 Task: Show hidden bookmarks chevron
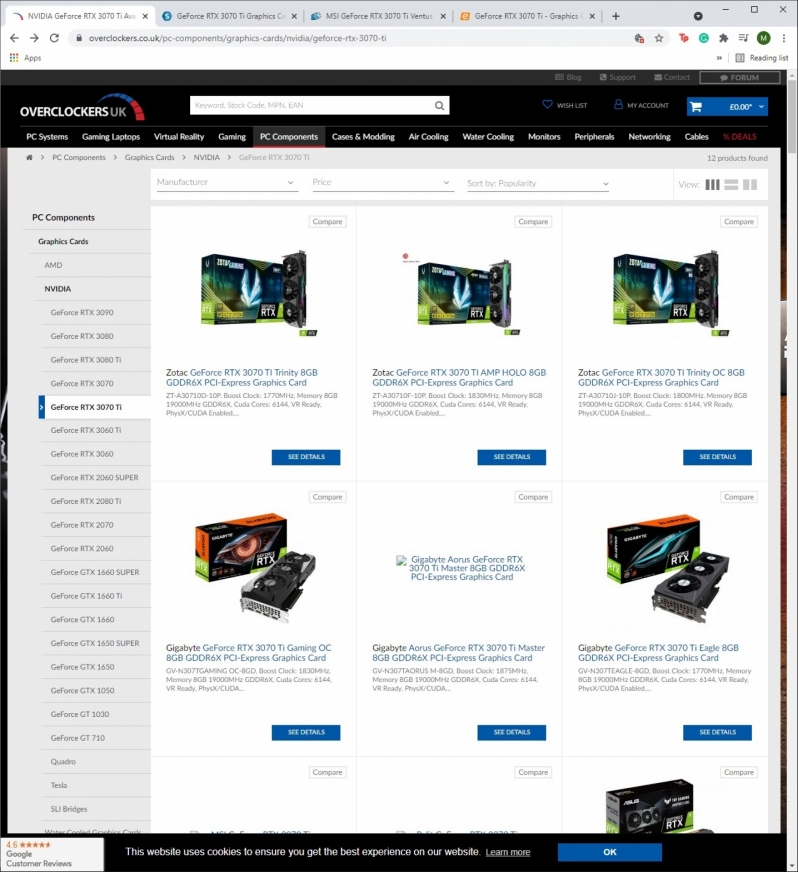719,57
